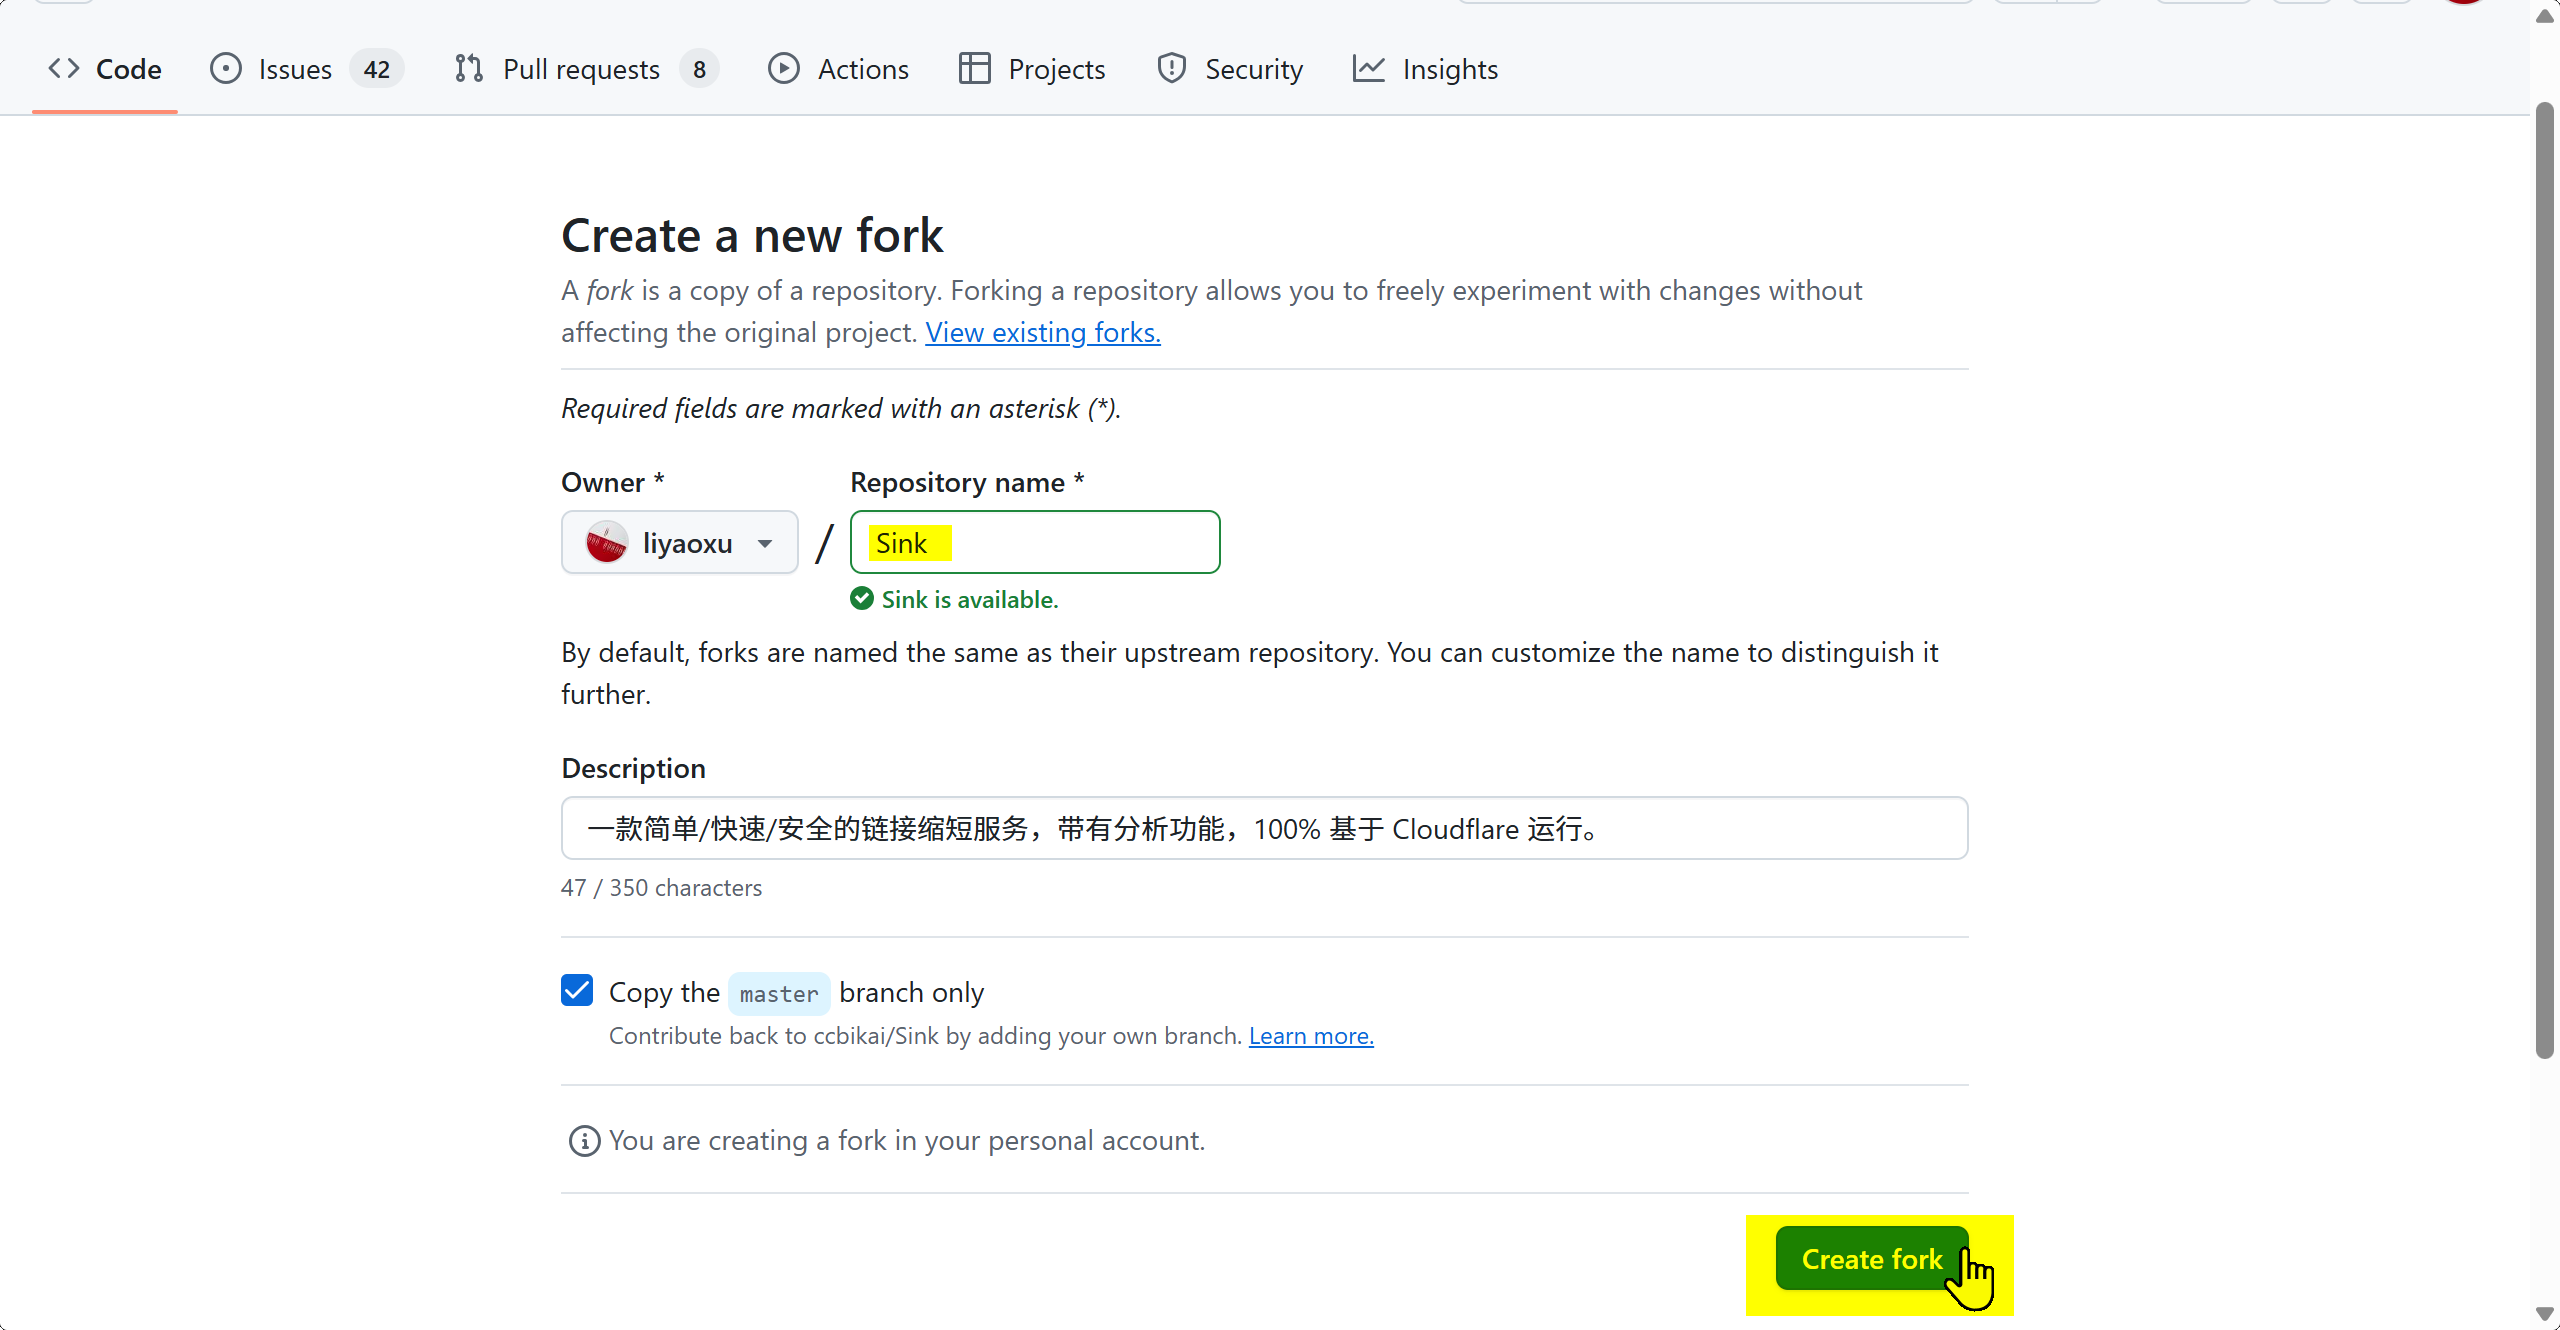
Task: Open the Owner dropdown showing liyaoxu
Action: click(680, 543)
